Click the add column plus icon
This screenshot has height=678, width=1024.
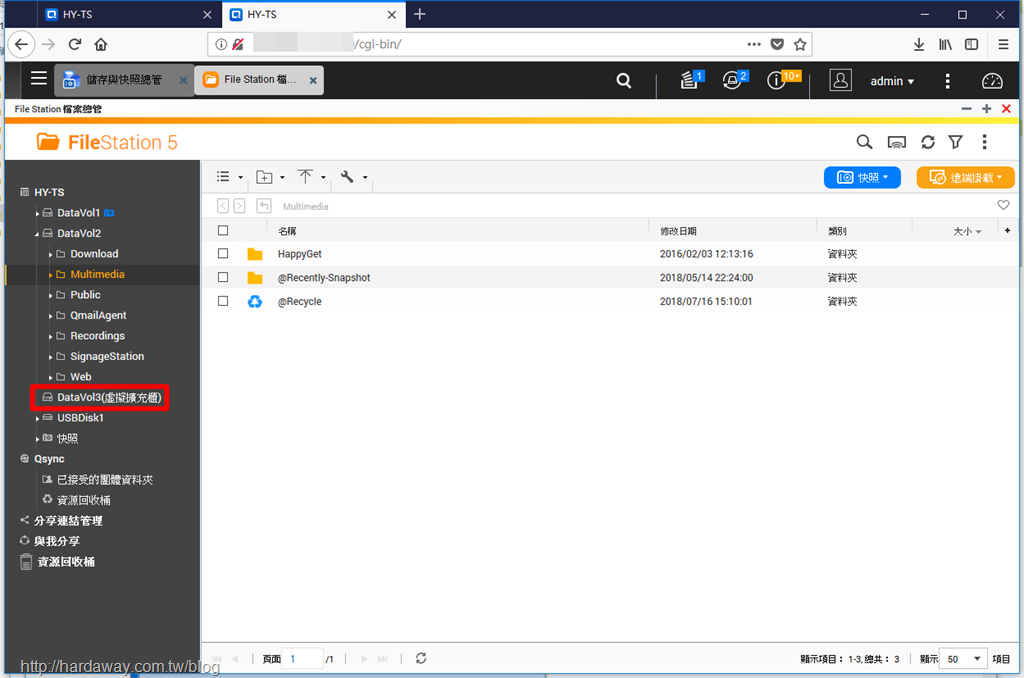point(1008,231)
